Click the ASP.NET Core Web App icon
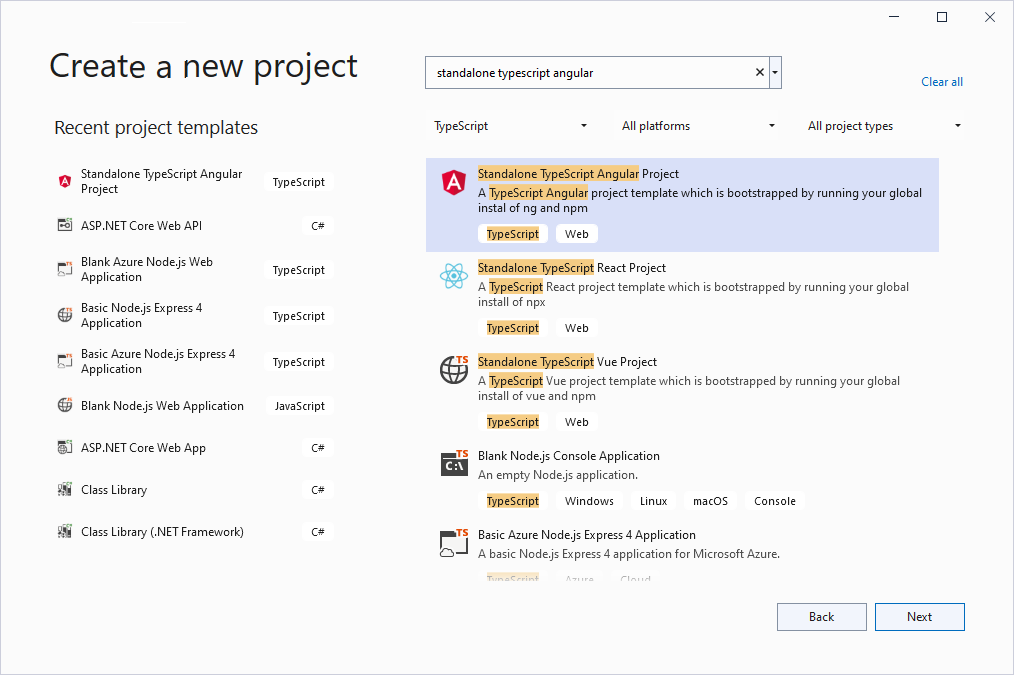This screenshot has width=1014, height=675. [x=65, y=447]
